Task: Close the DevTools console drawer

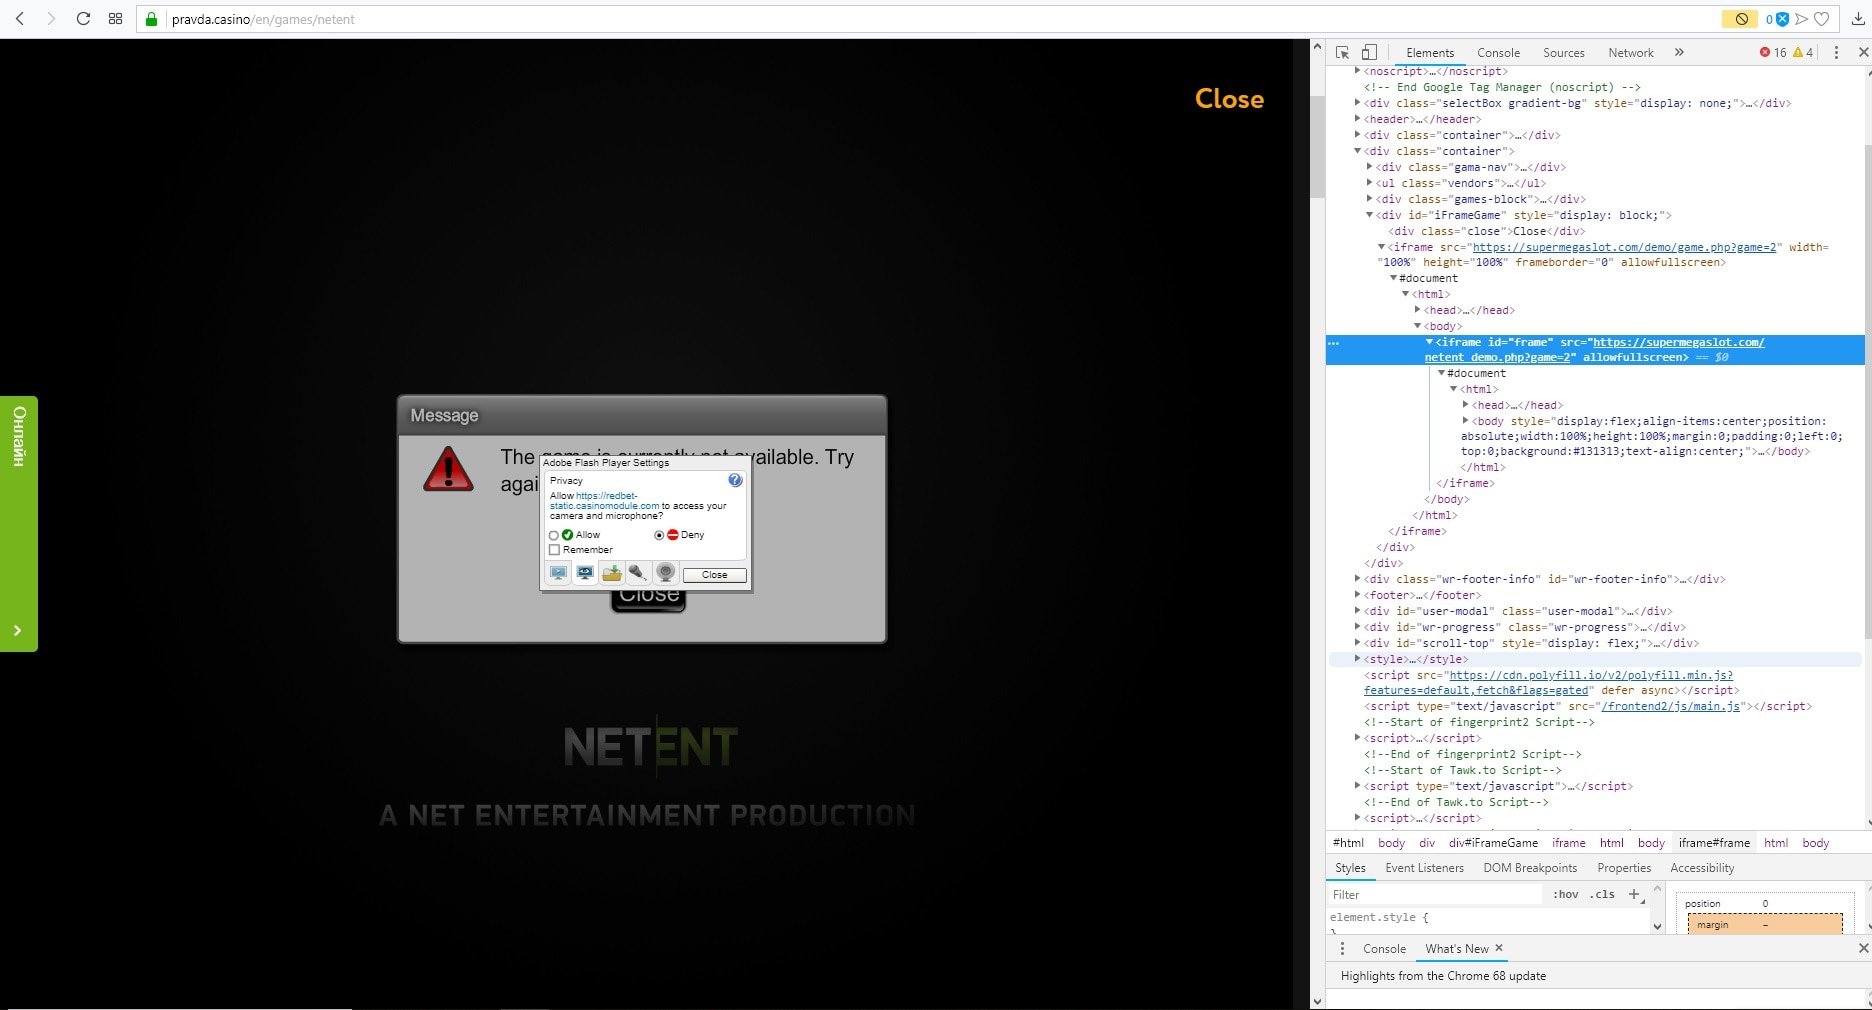Action: [x=1862, y=948]
